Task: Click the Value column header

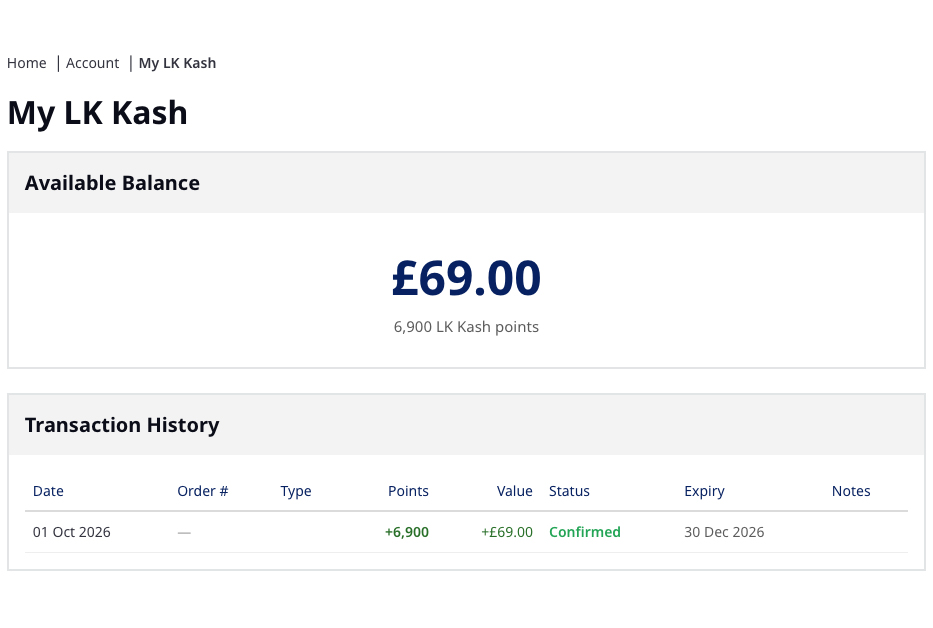Action: [x=515, y=491]
